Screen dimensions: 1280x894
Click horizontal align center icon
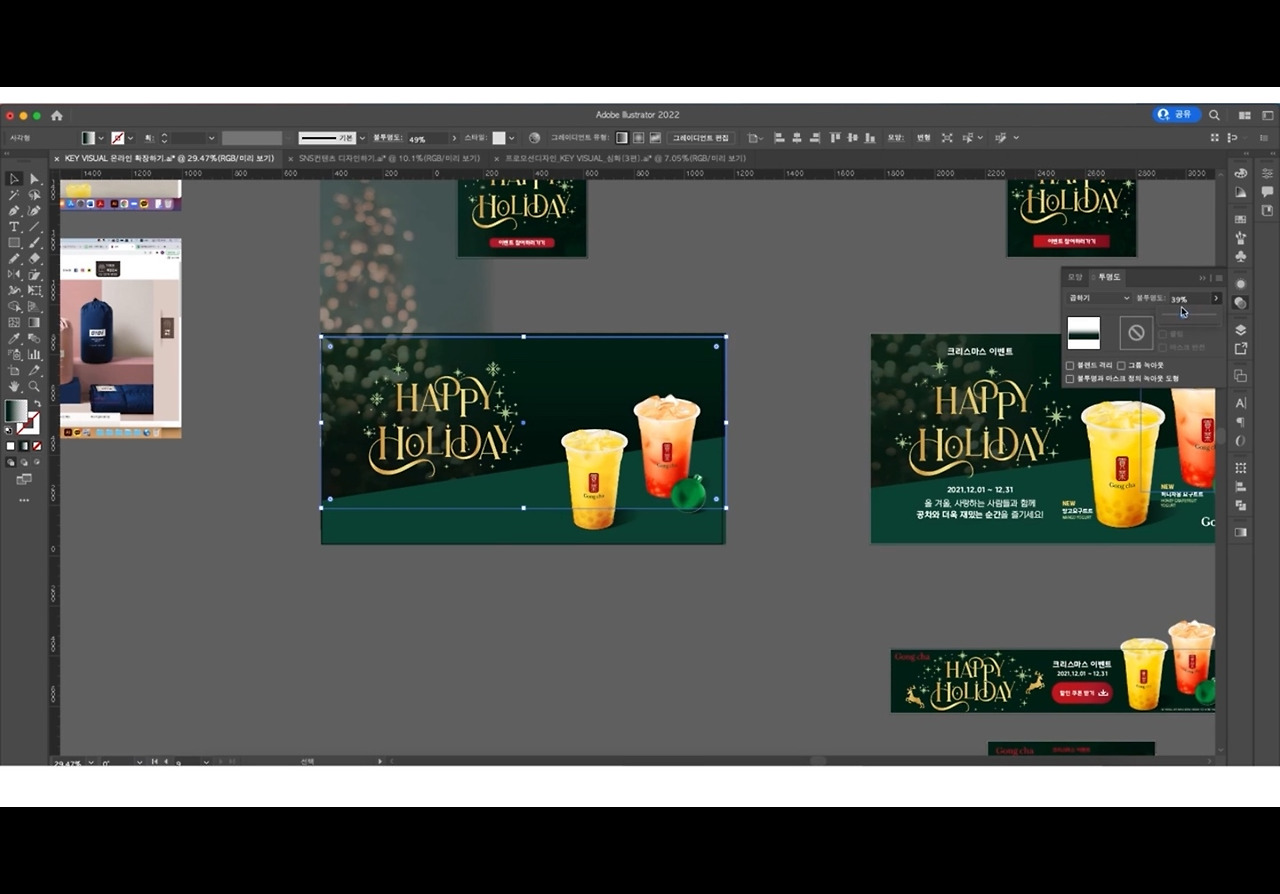click(x=797, y=137)
